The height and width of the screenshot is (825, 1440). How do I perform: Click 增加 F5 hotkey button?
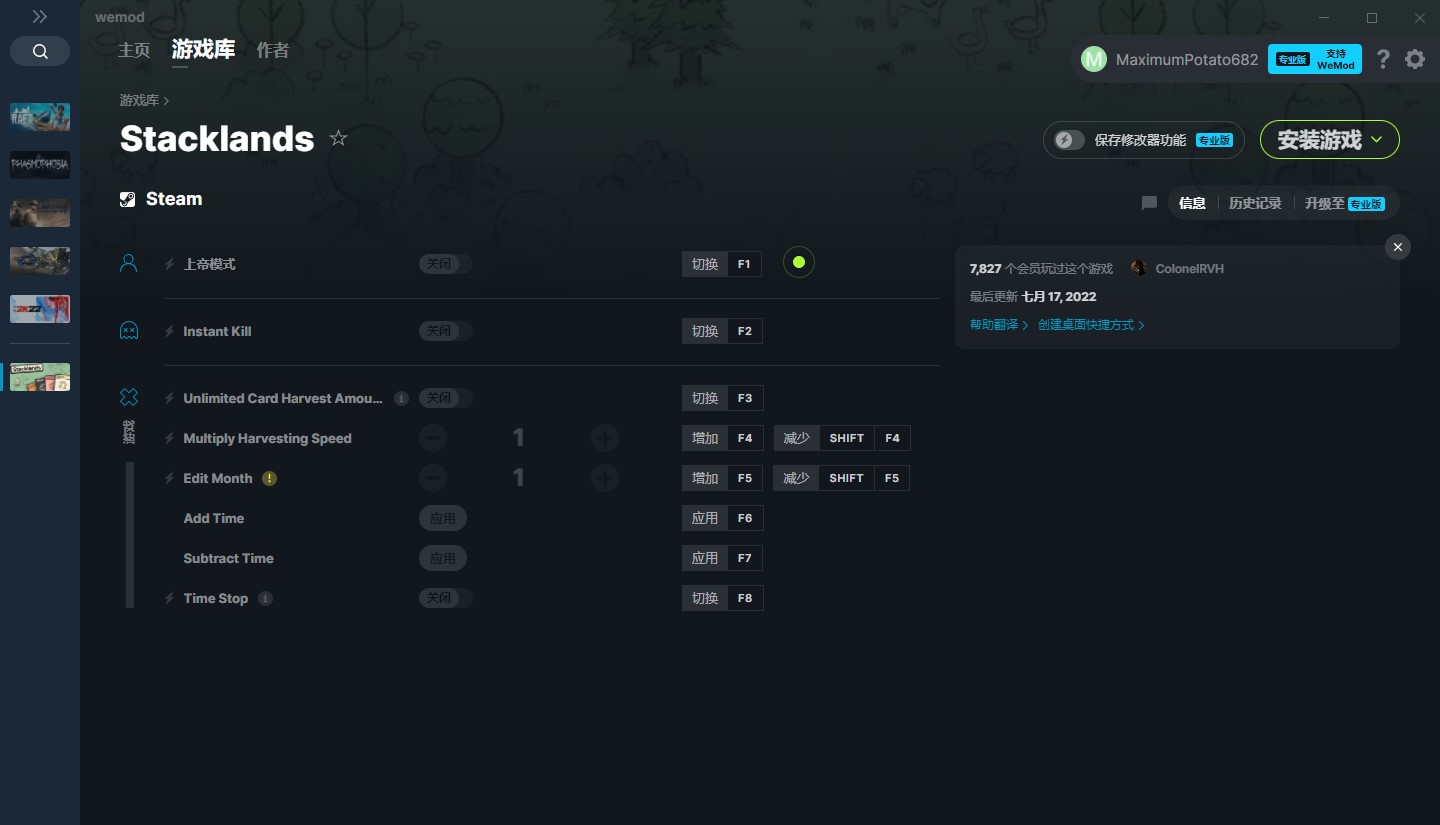pos(722,478)
